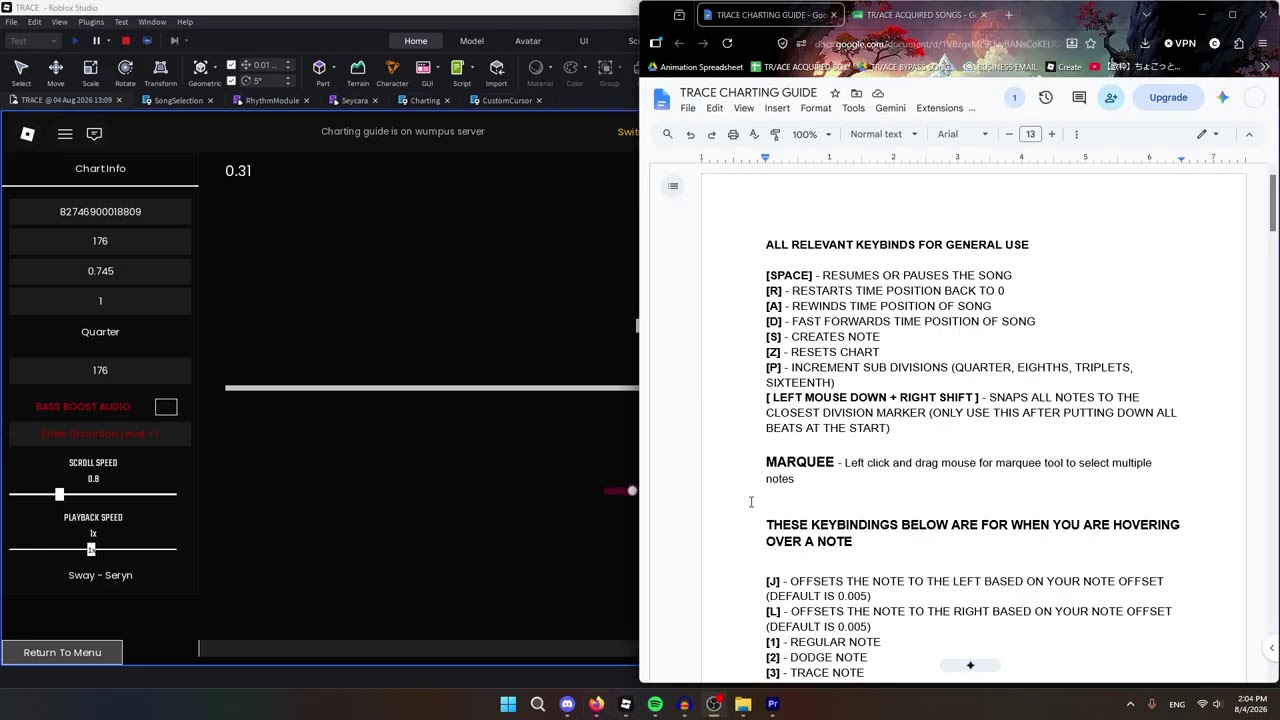Show document outline icon in Docs
This screenshot has width=1280, height=720.
click(673, 186)
